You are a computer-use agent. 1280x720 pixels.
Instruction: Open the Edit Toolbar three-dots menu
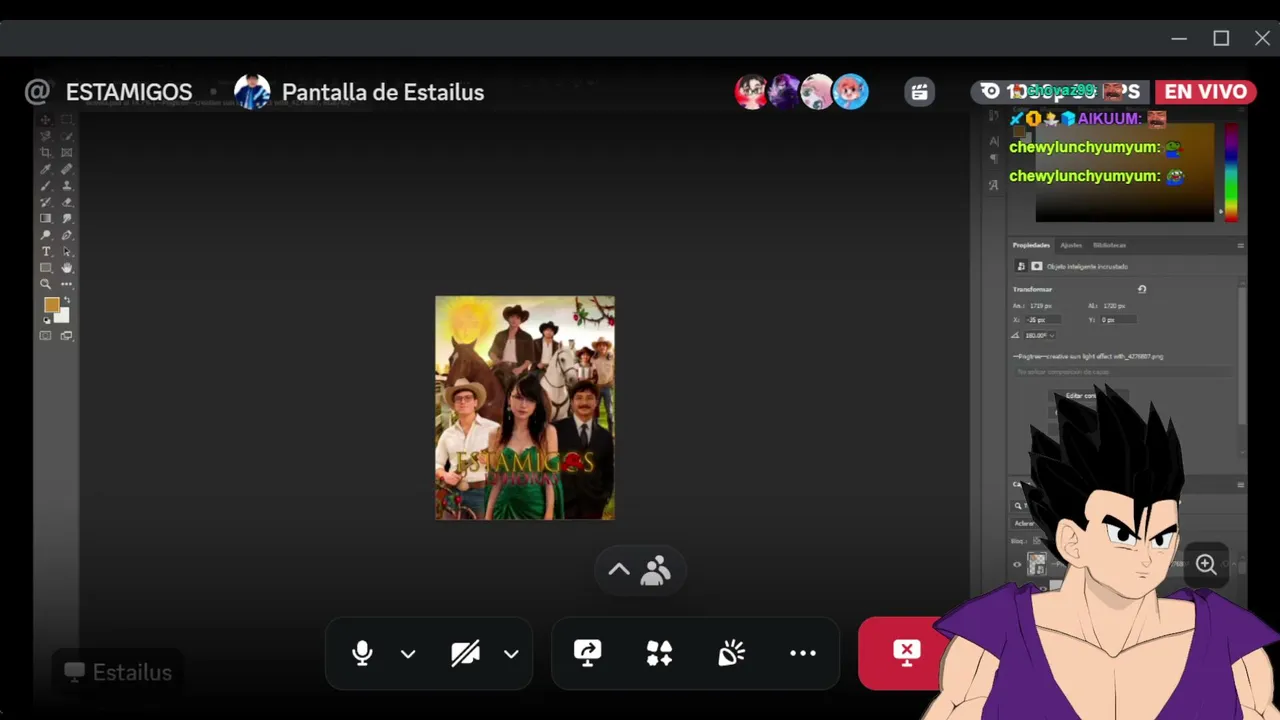[x=67, y=284]
